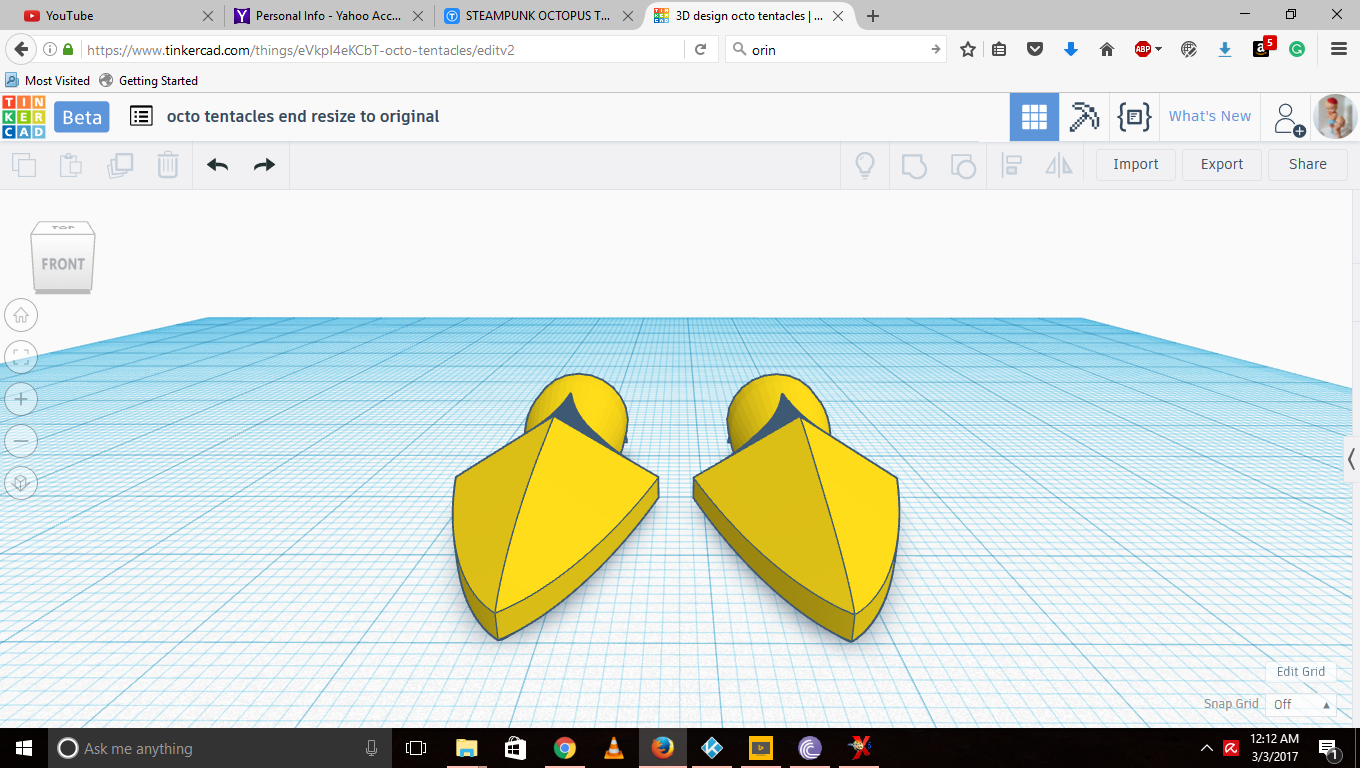Open Most Visited bookmarks folder
1360x768 pixels.
(47, 80)
